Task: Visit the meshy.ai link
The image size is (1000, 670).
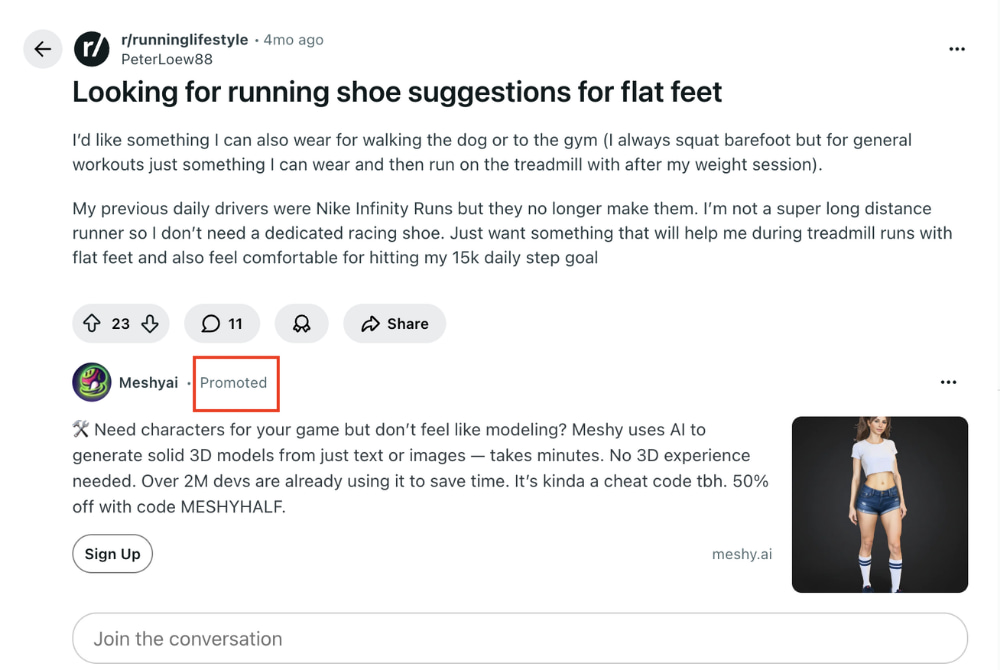Action: click(x=742, y=554)
